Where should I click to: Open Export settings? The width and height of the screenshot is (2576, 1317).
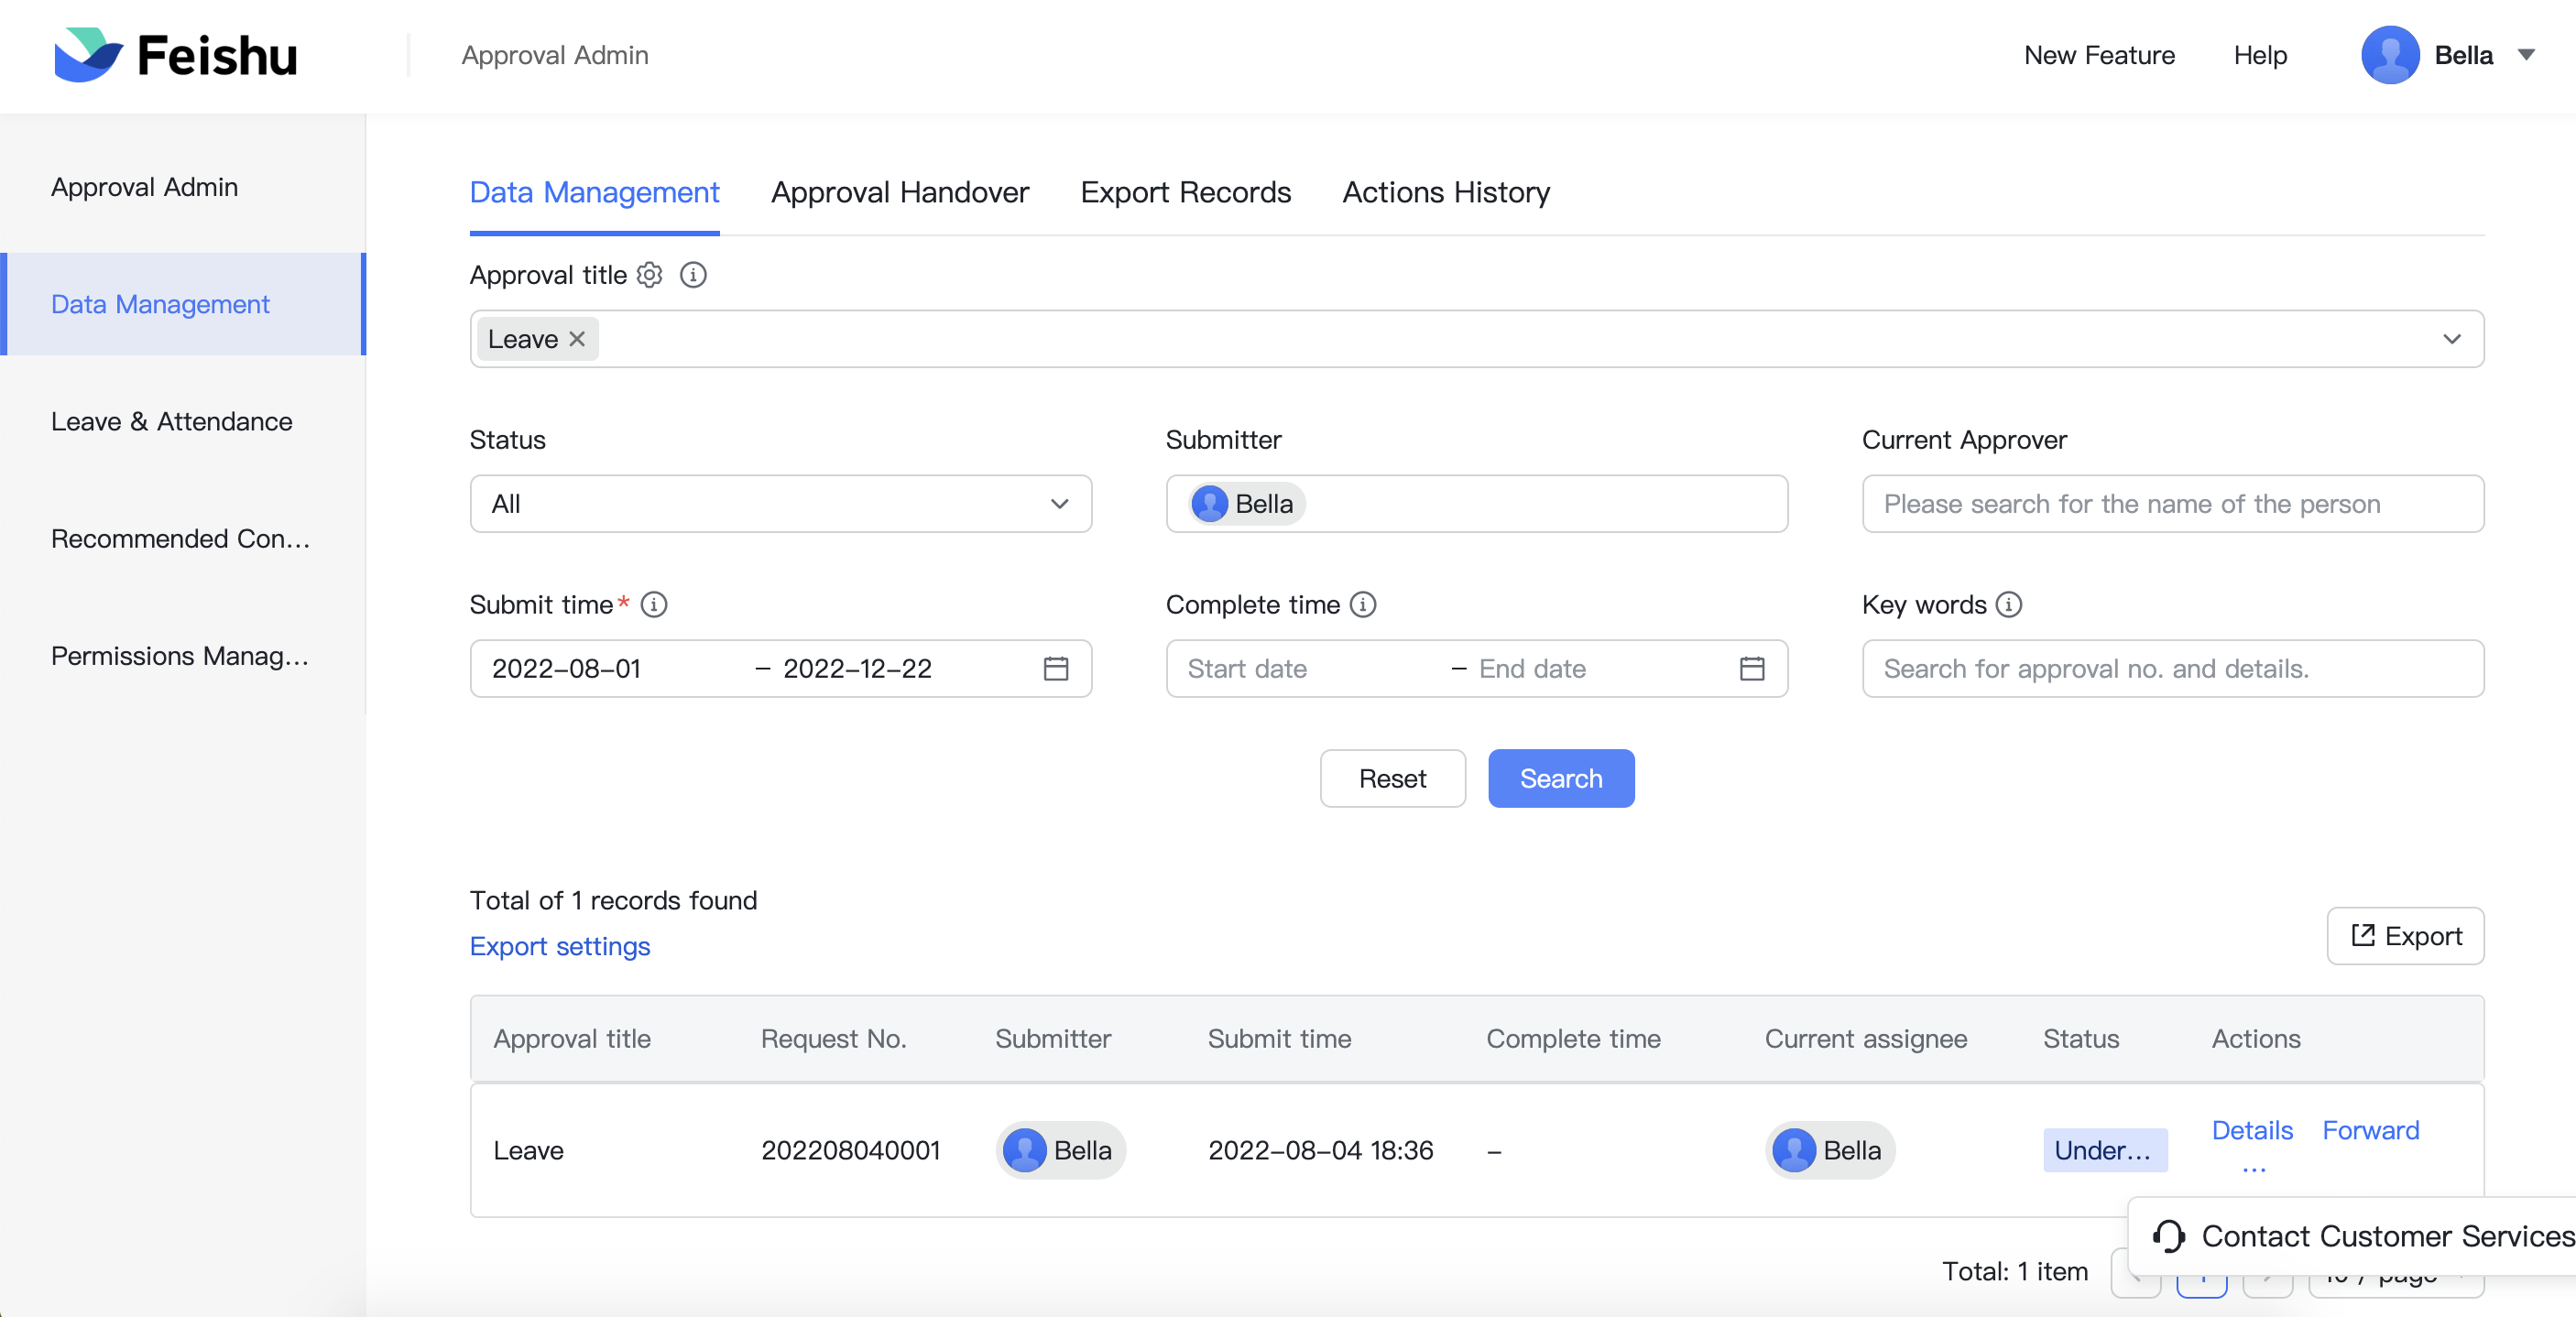click(559, 946)
